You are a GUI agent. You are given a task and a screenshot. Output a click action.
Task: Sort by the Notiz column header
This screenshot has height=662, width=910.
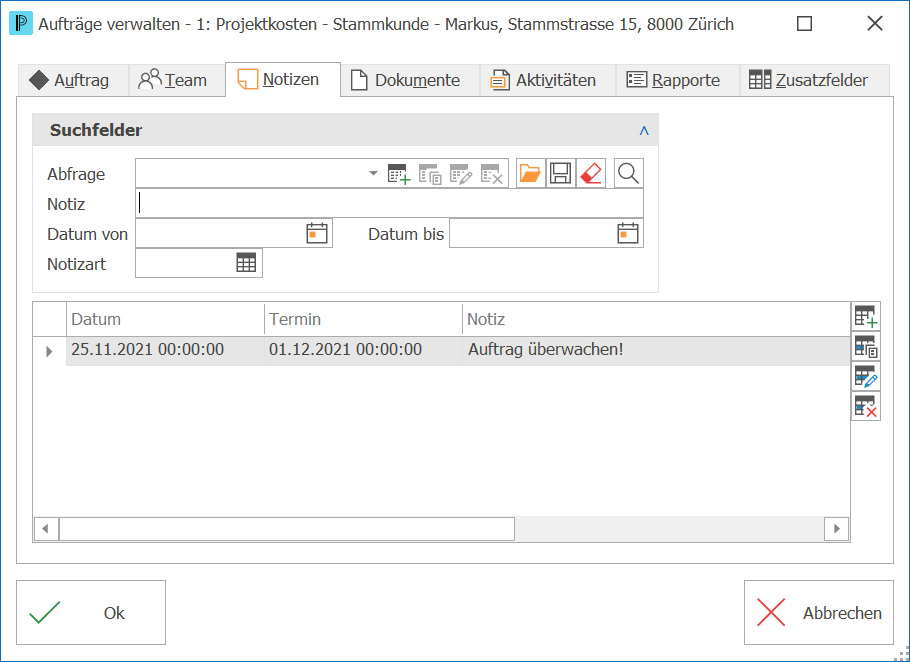coord(656,319)
